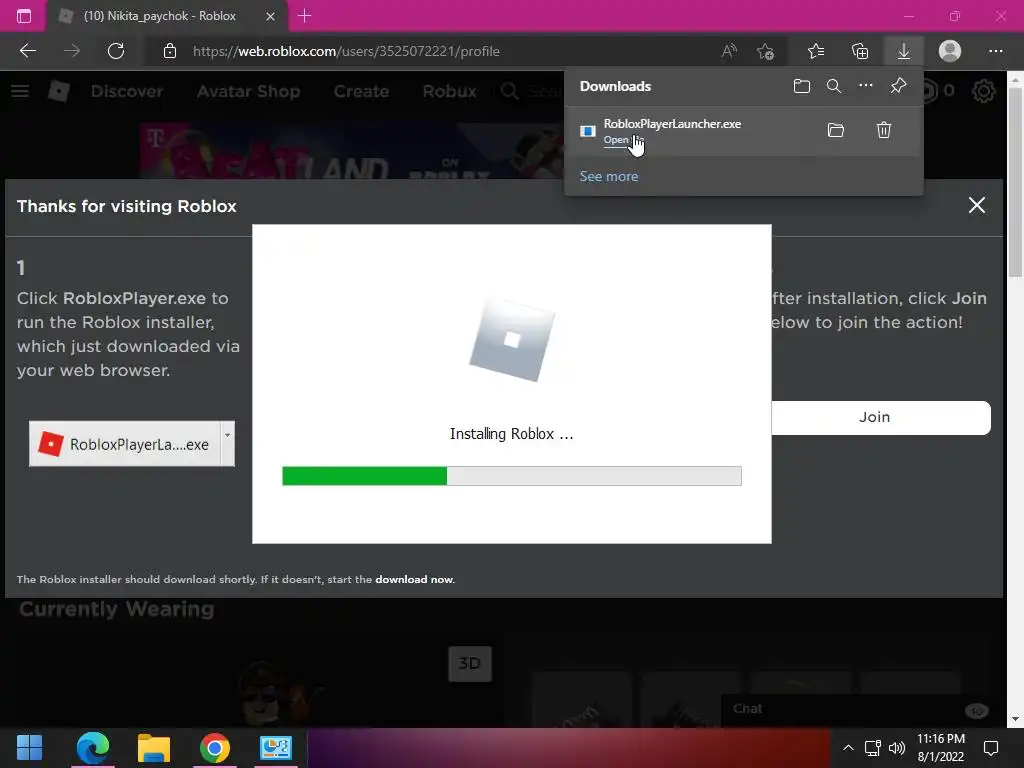Click the page vertical scrollbar thumb
This screenshot has width=1024, height=768.
point(1015,183)
